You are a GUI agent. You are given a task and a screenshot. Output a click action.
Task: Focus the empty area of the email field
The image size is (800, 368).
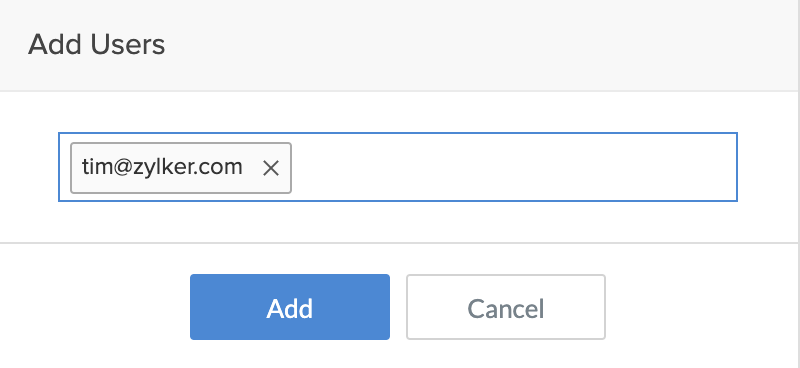(x=513, y=167)
